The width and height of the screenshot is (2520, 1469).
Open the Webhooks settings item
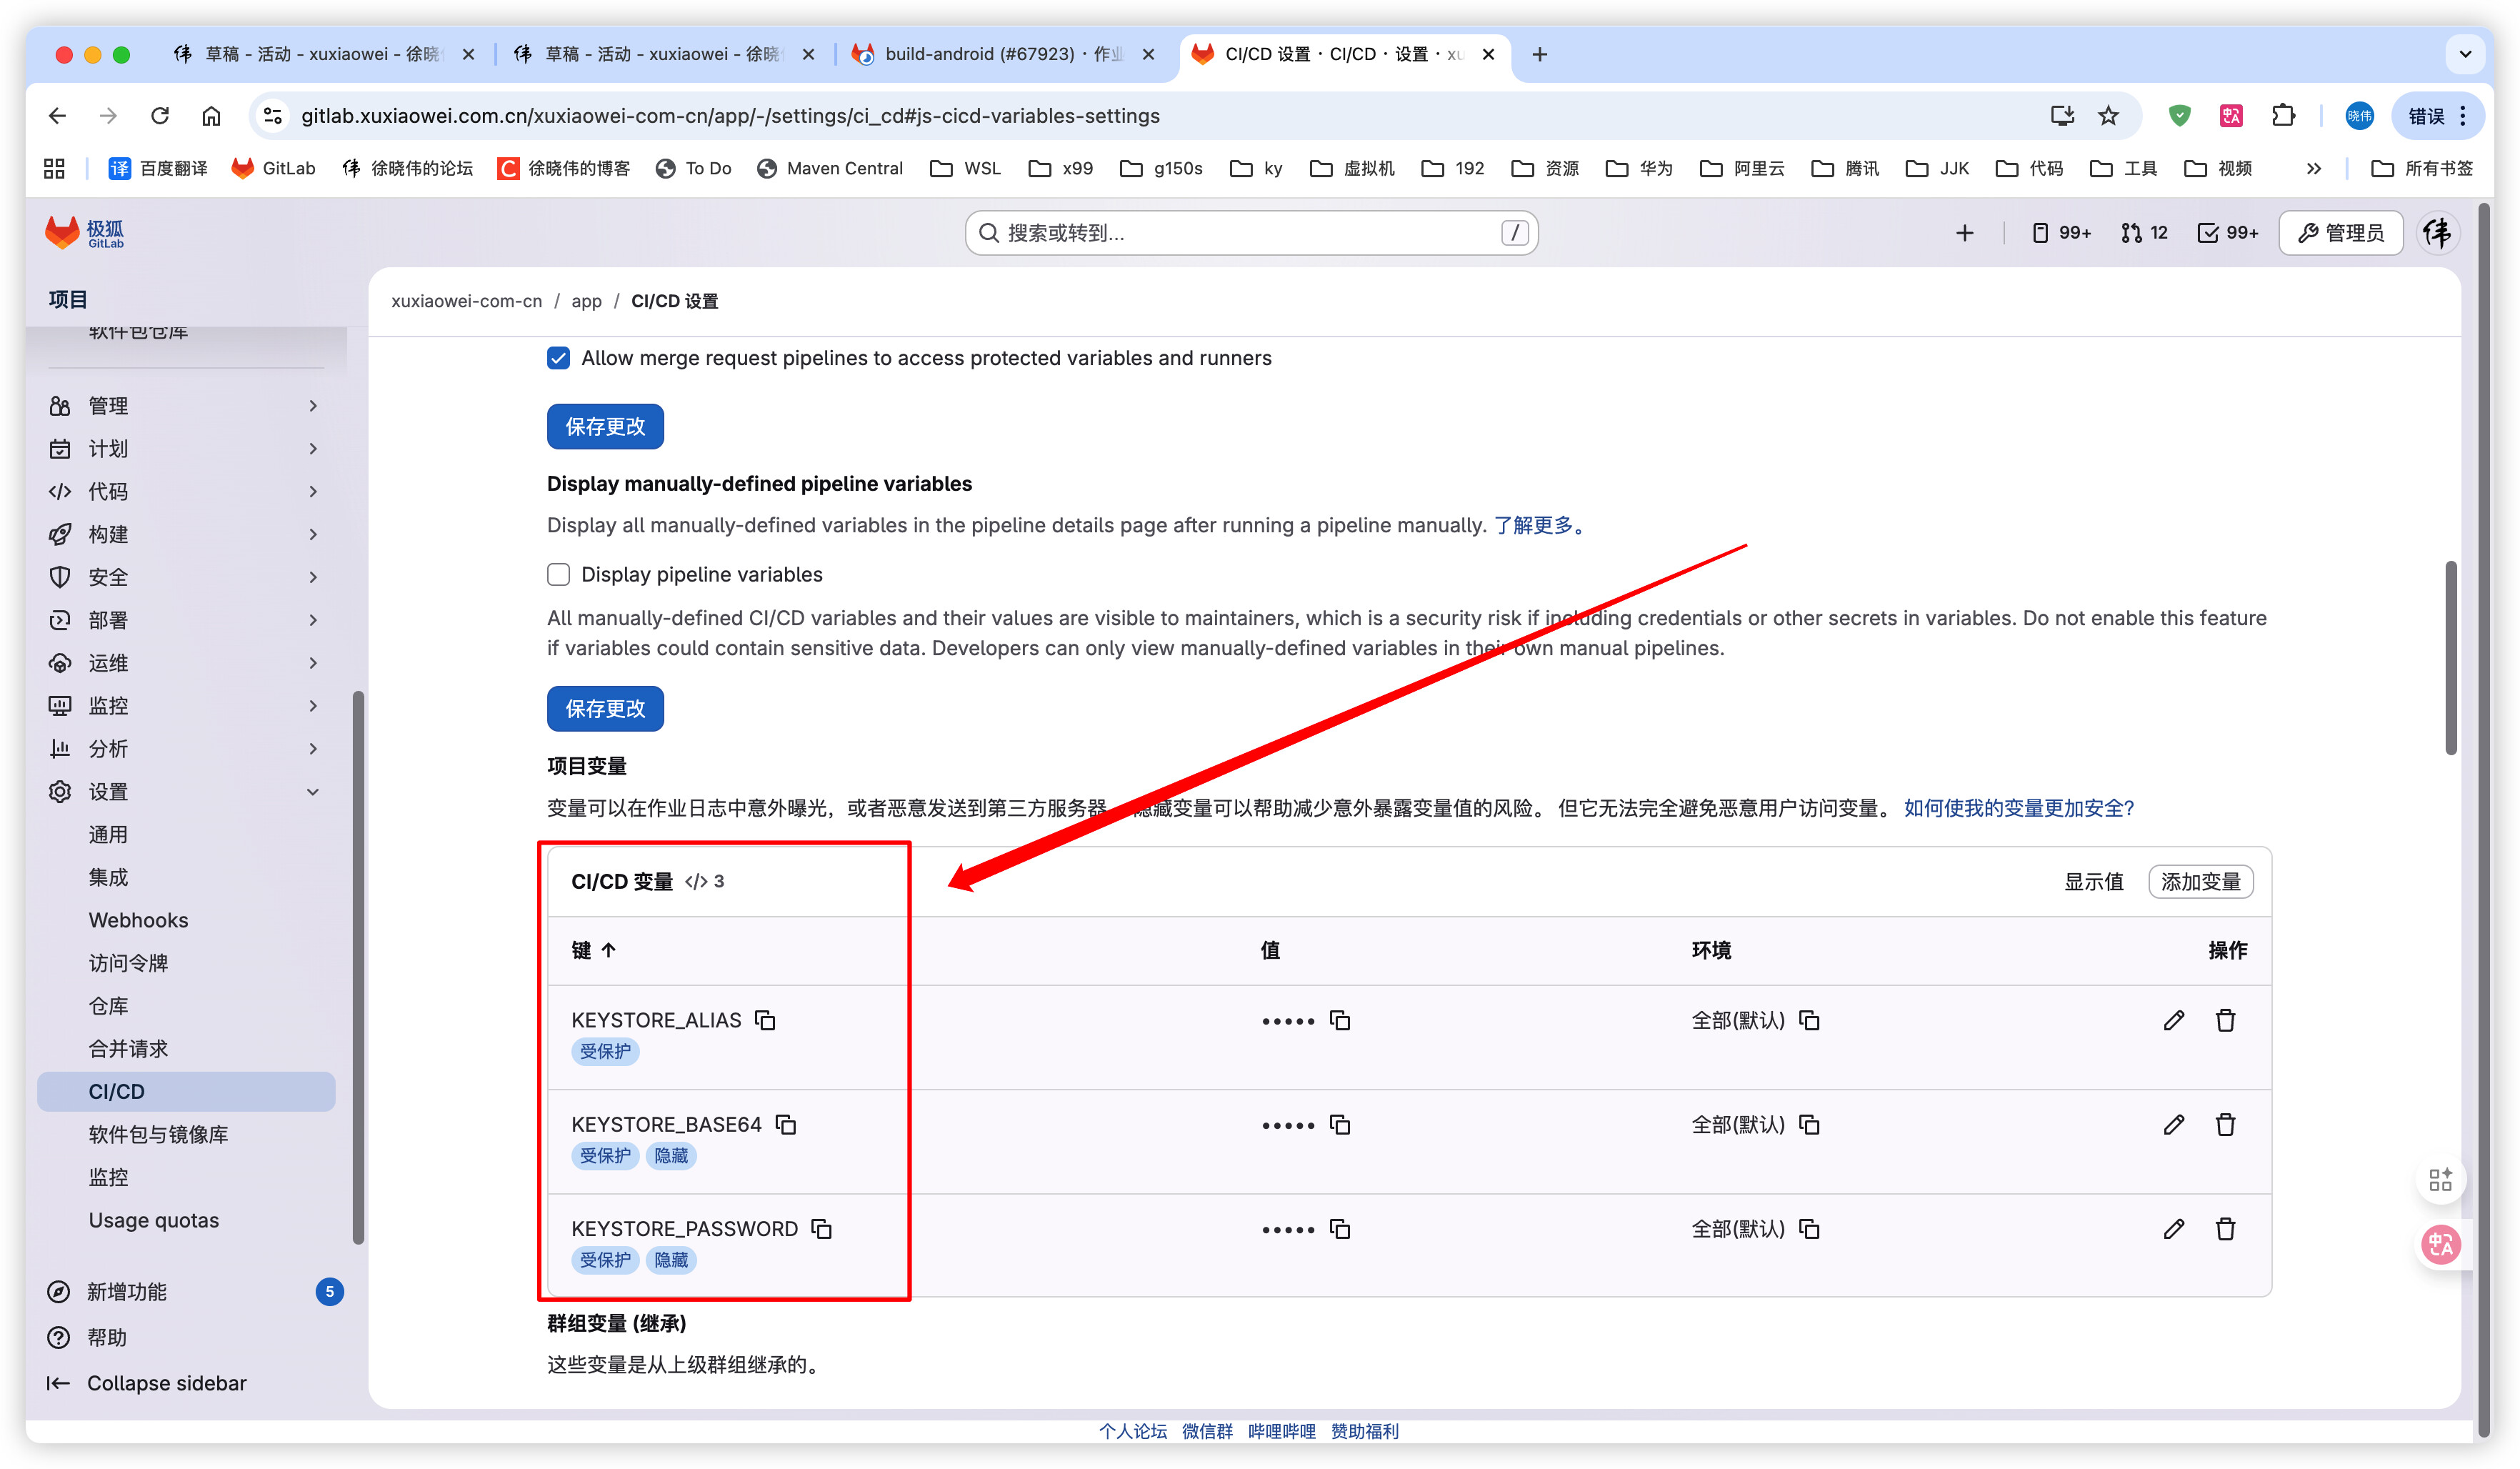138,920
